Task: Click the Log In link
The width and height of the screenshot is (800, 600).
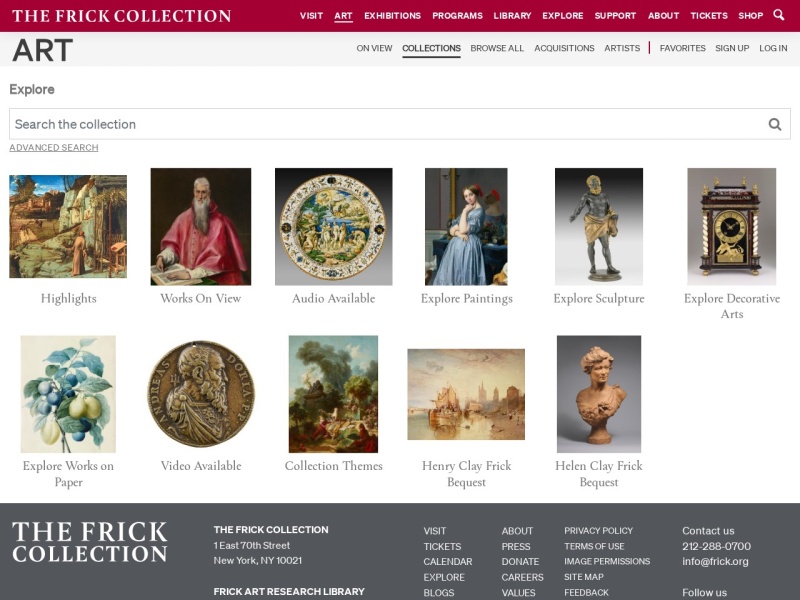Action: click(x=773, y=48)
